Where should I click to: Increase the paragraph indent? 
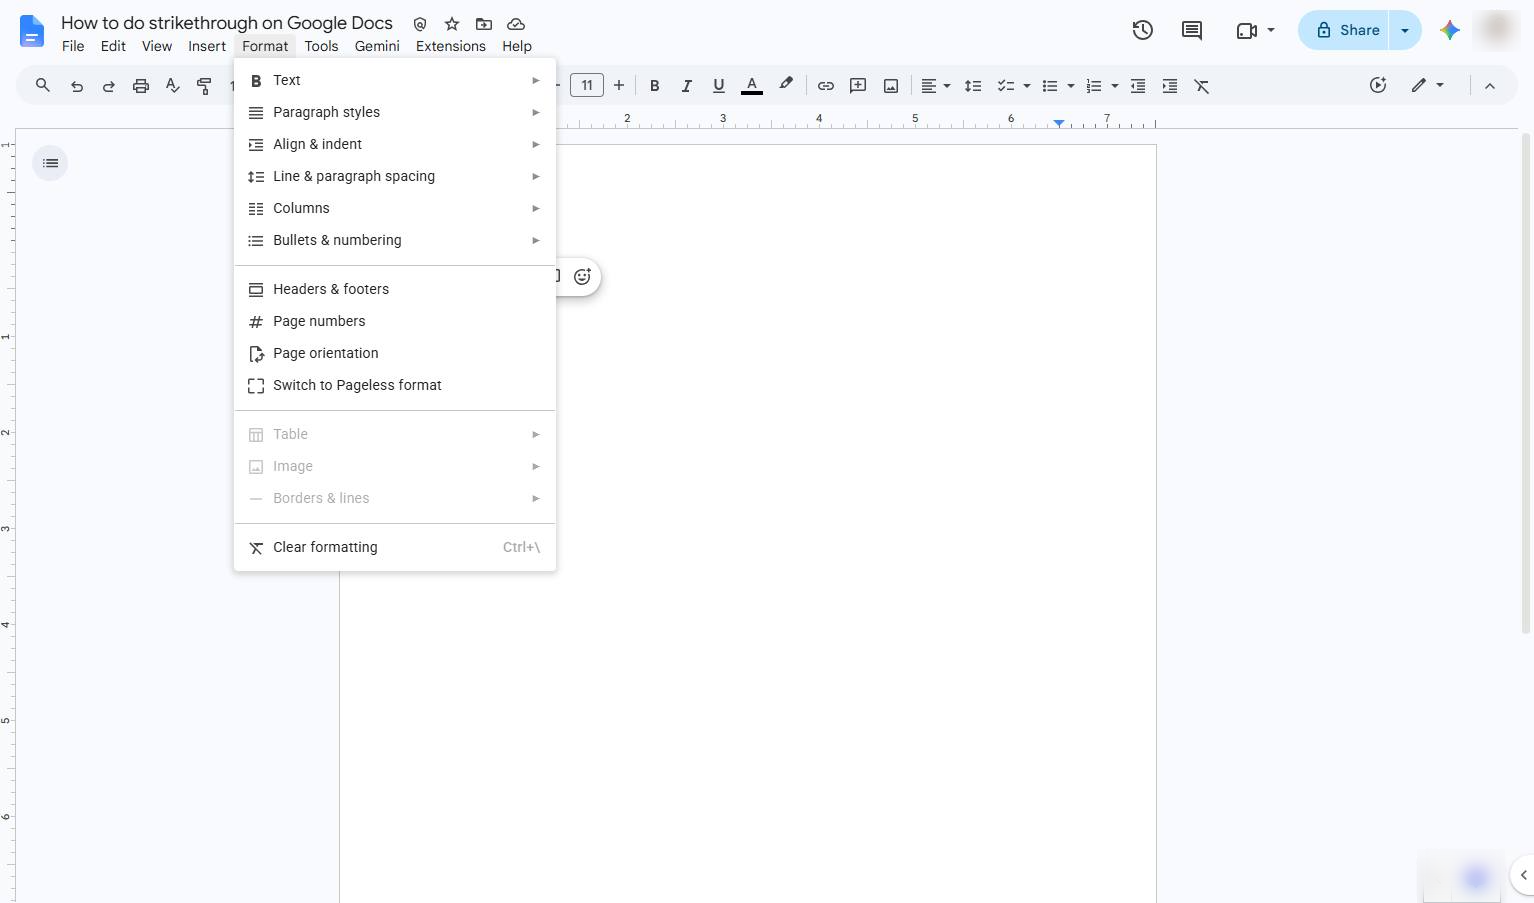click(1170, 86)
